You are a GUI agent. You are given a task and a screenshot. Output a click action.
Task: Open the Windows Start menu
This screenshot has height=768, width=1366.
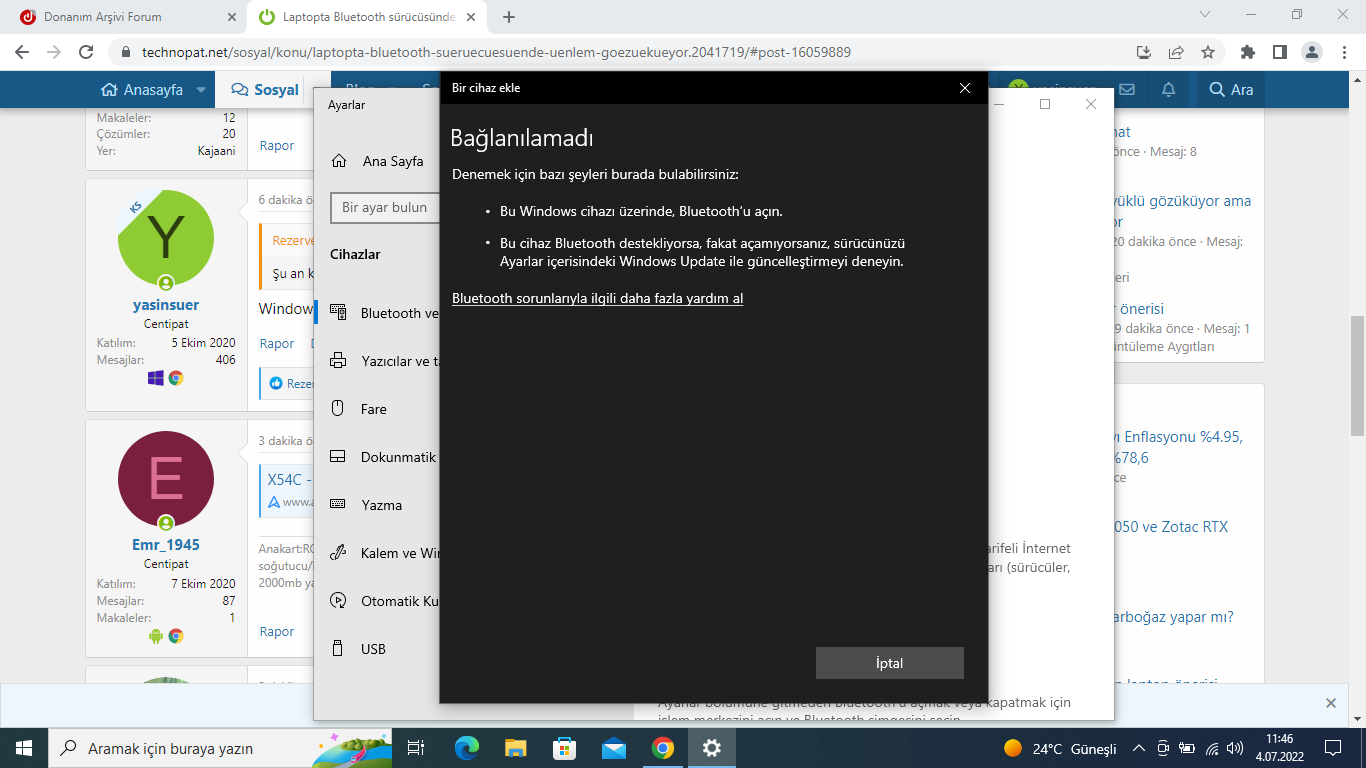point(23,748)
